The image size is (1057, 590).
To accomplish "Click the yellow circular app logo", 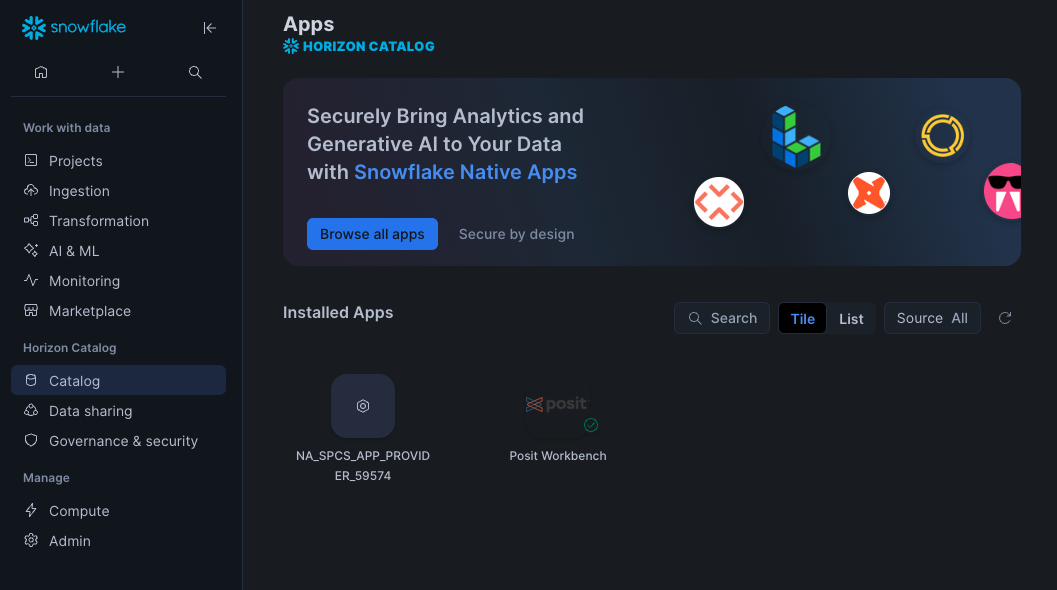I will click(942, 136).
